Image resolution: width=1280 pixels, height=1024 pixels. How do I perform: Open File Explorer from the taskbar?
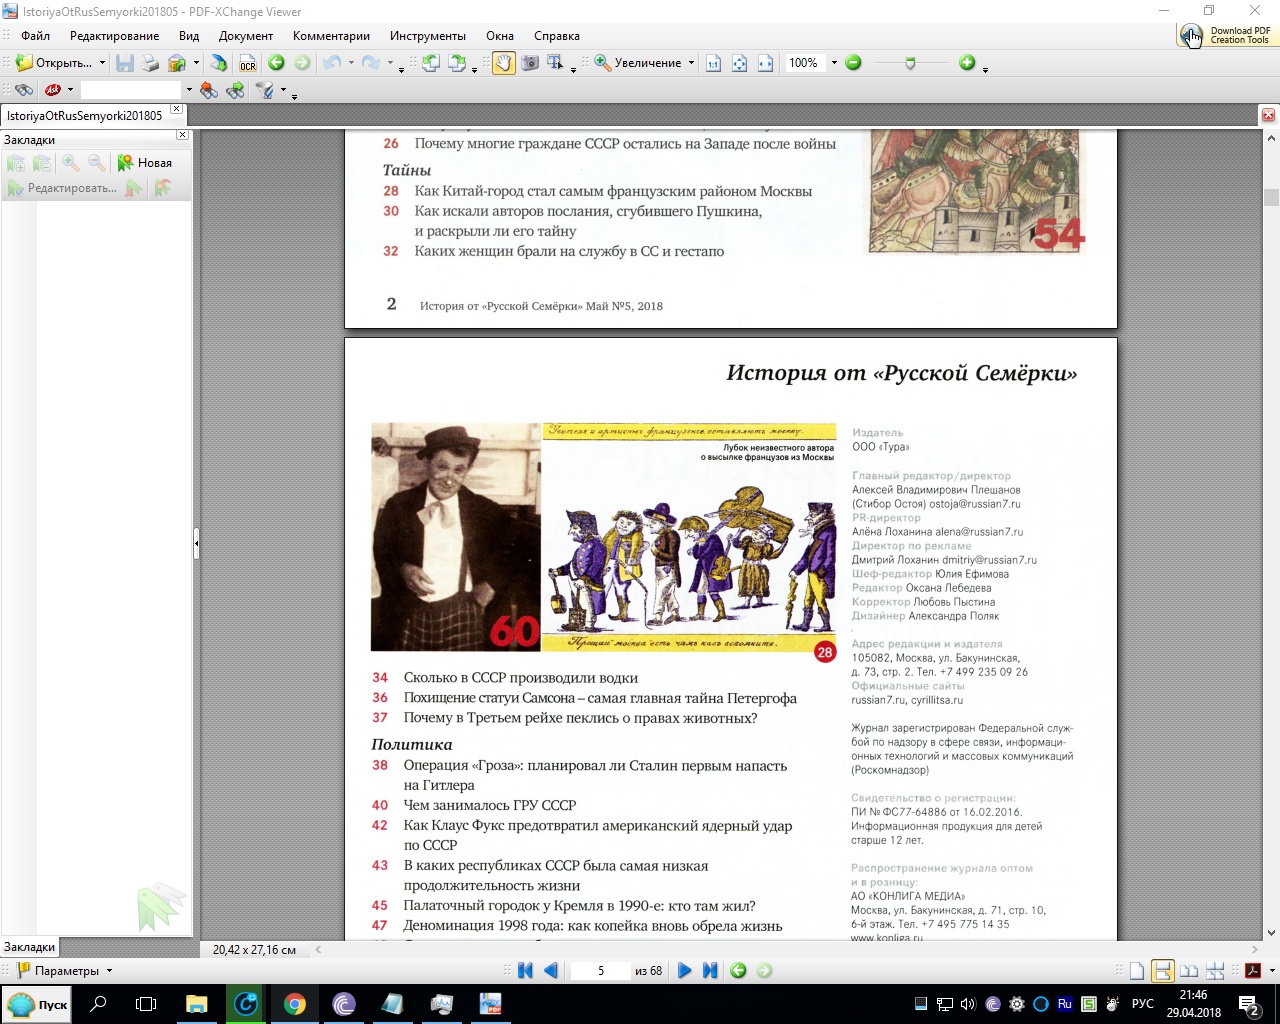click(x=196, y=1004)
